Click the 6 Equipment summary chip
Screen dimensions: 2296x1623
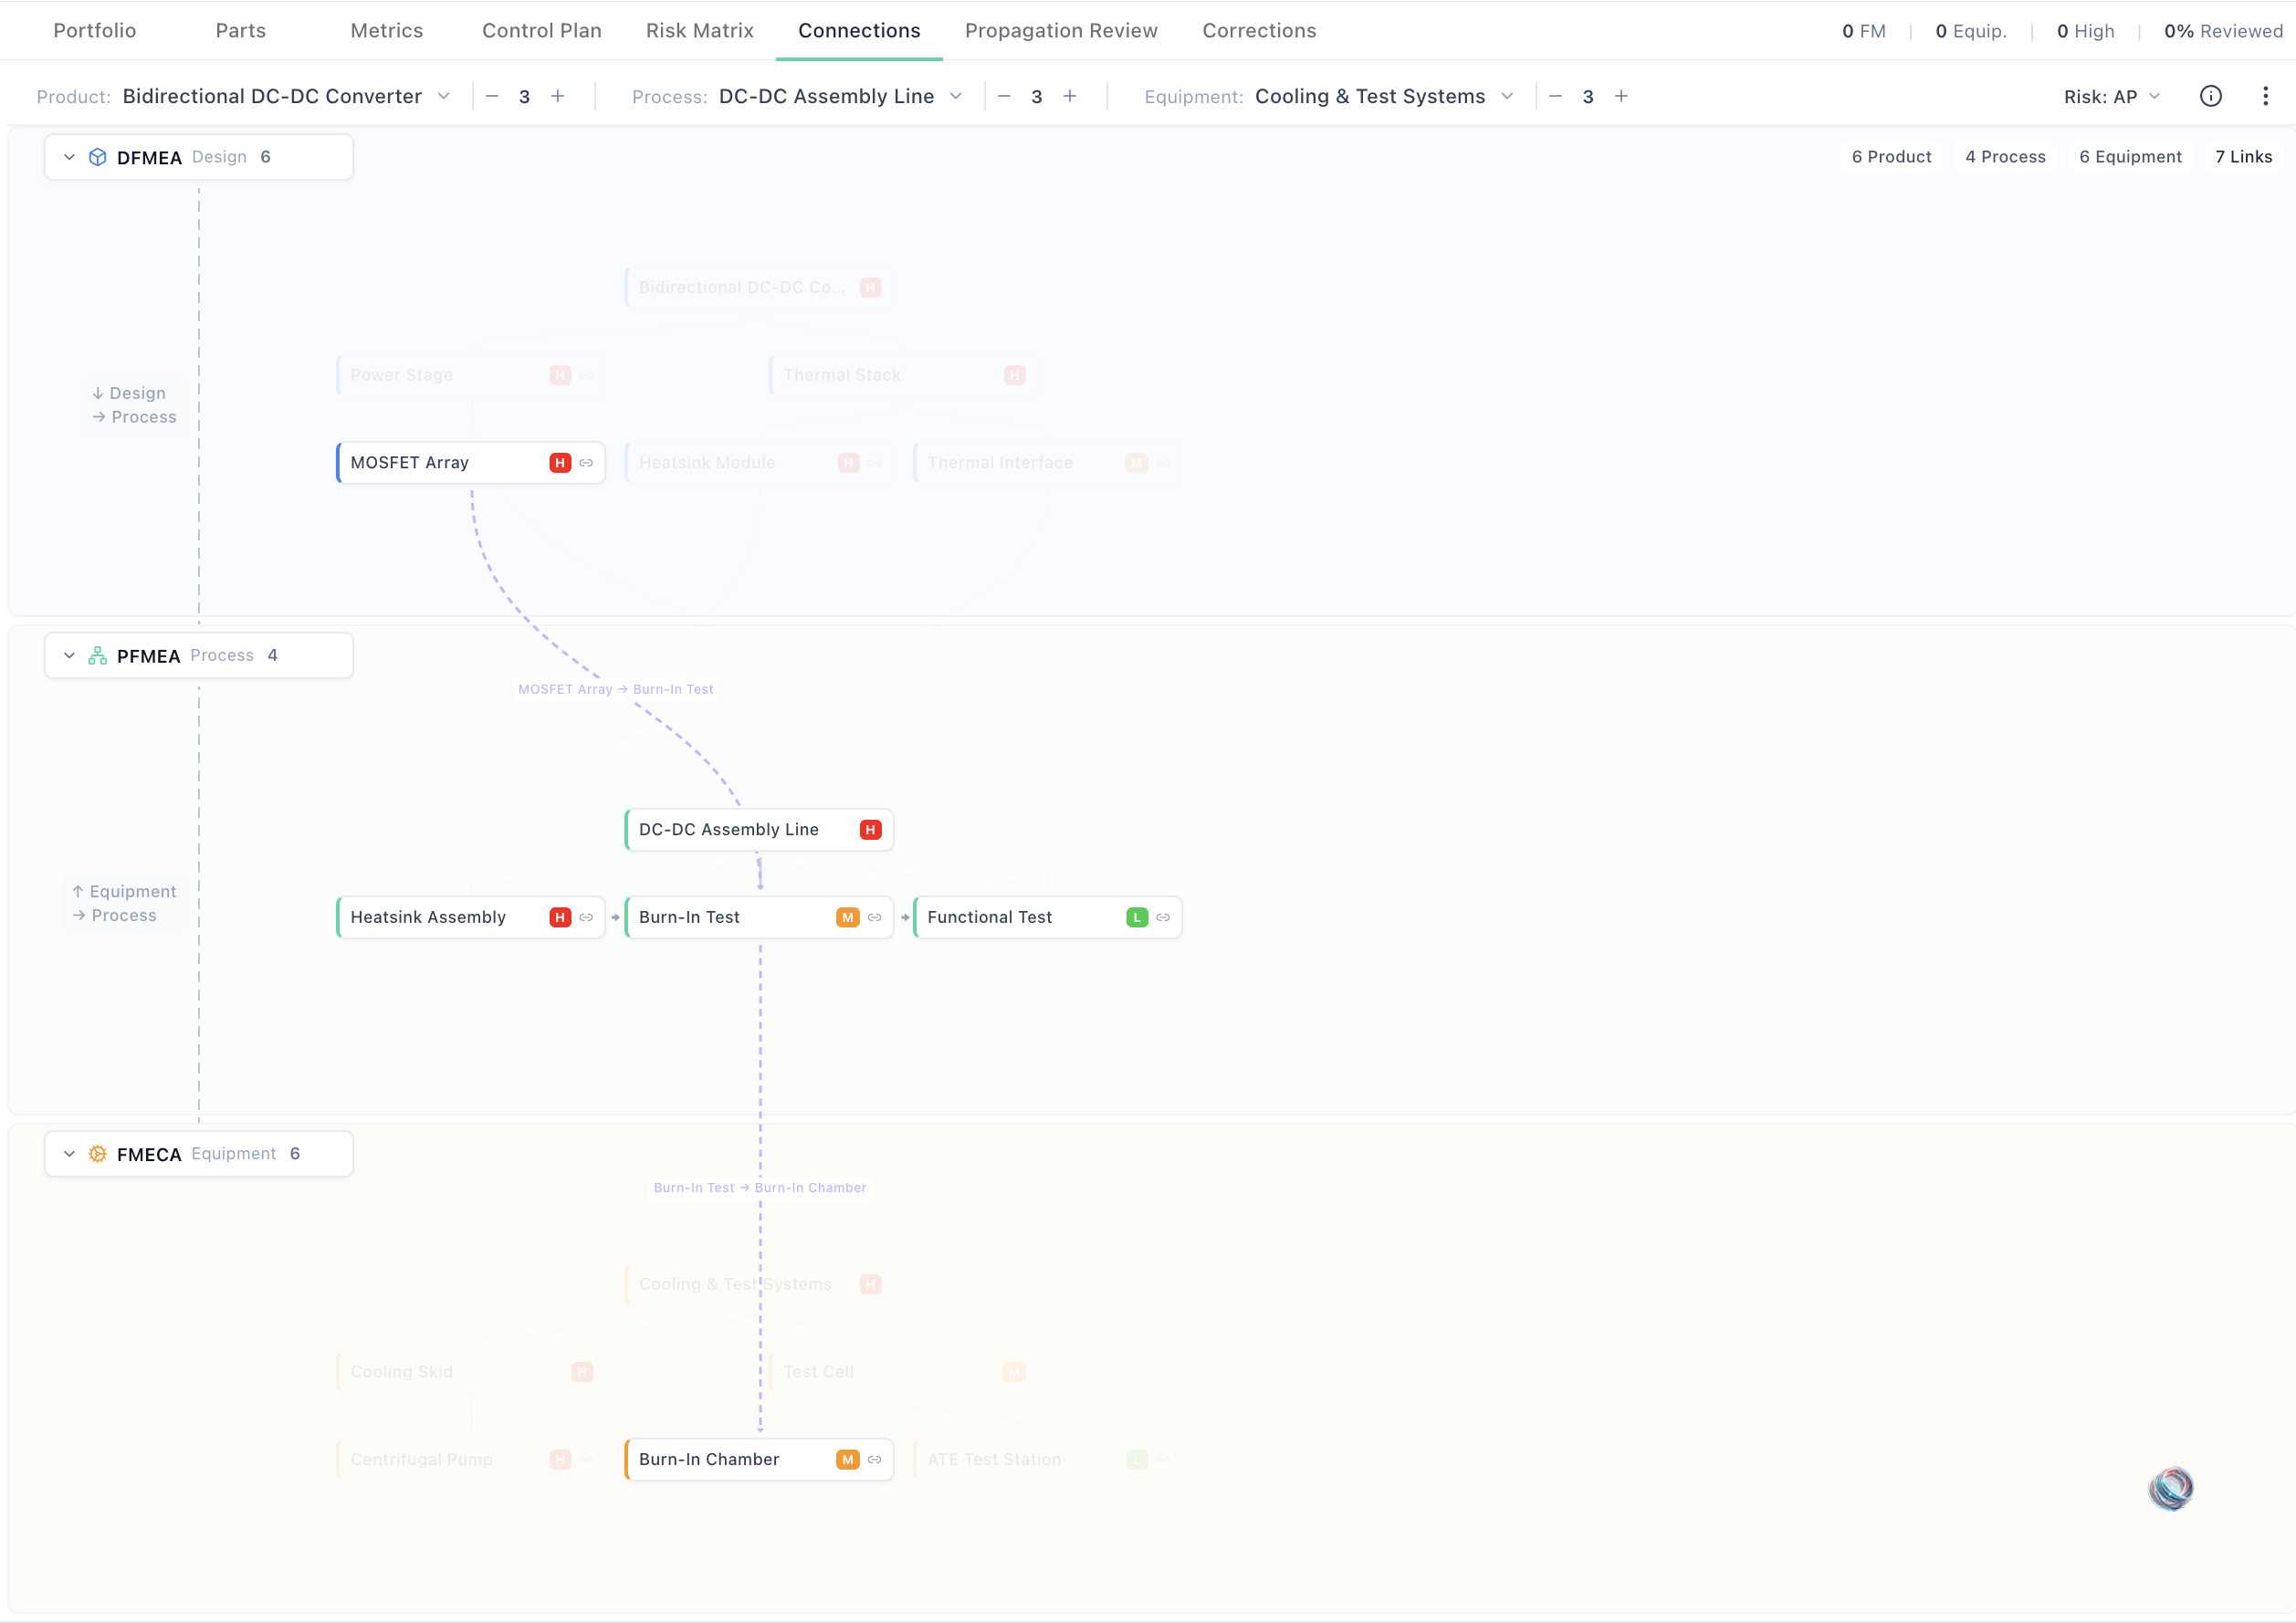(2130, 157)
